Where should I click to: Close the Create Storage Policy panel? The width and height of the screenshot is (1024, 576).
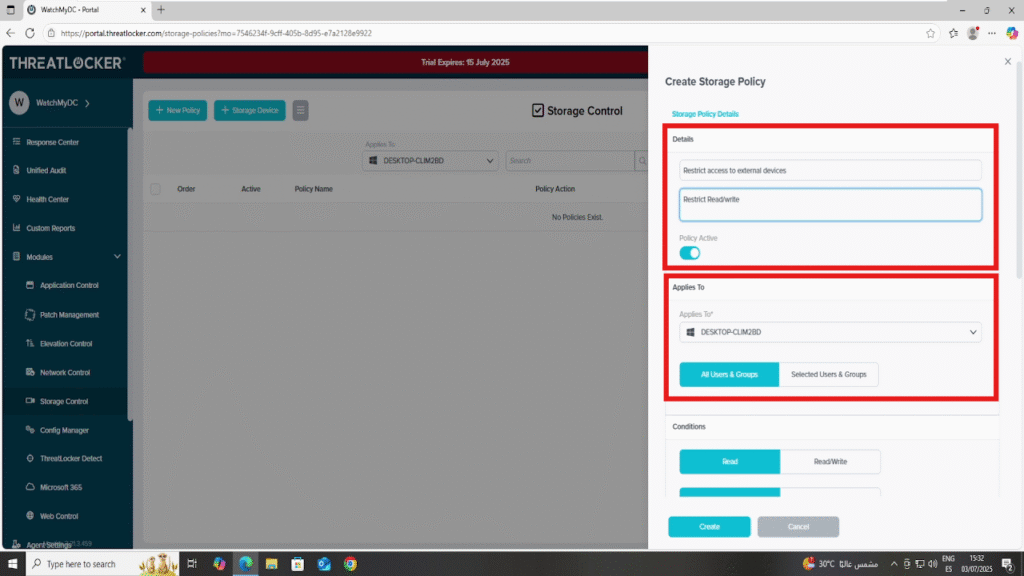(1008, 61)
